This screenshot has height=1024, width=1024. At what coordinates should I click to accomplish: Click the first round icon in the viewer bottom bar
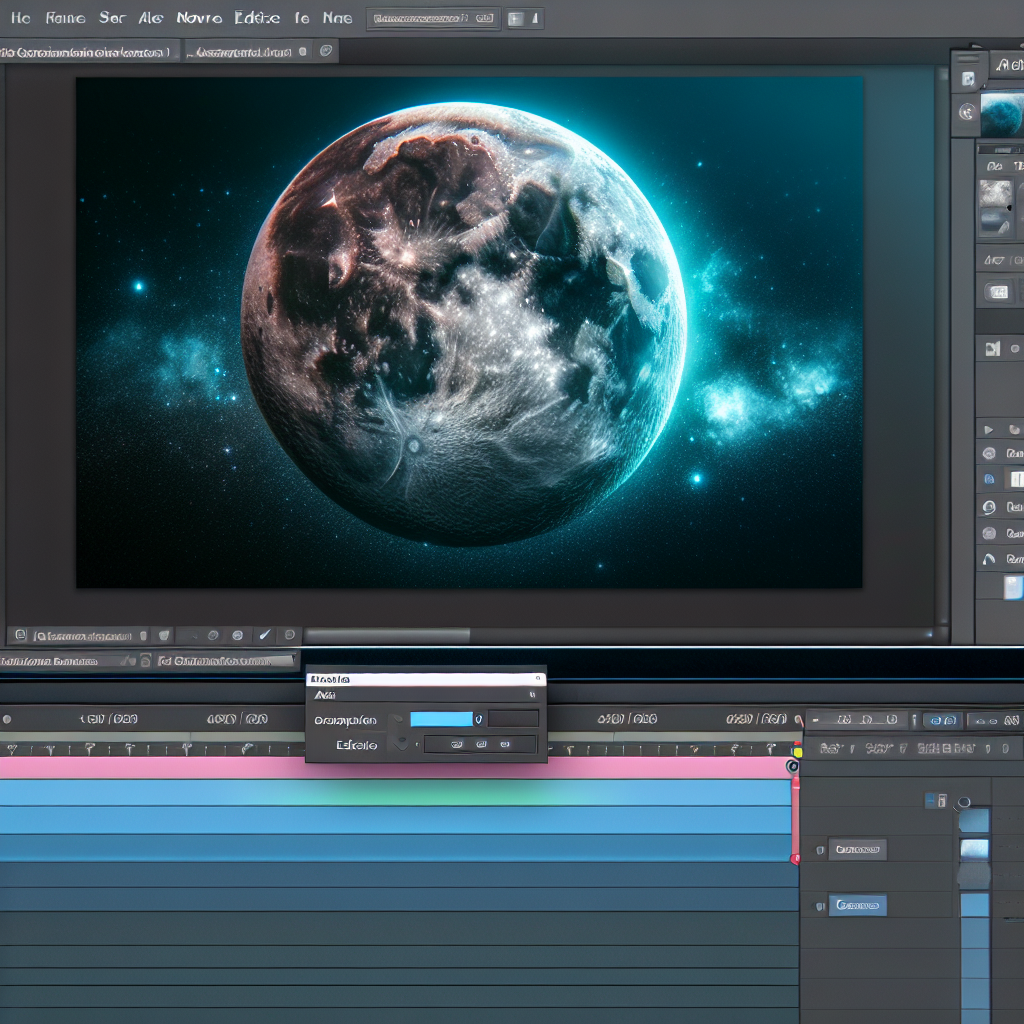tap(213, 635)
